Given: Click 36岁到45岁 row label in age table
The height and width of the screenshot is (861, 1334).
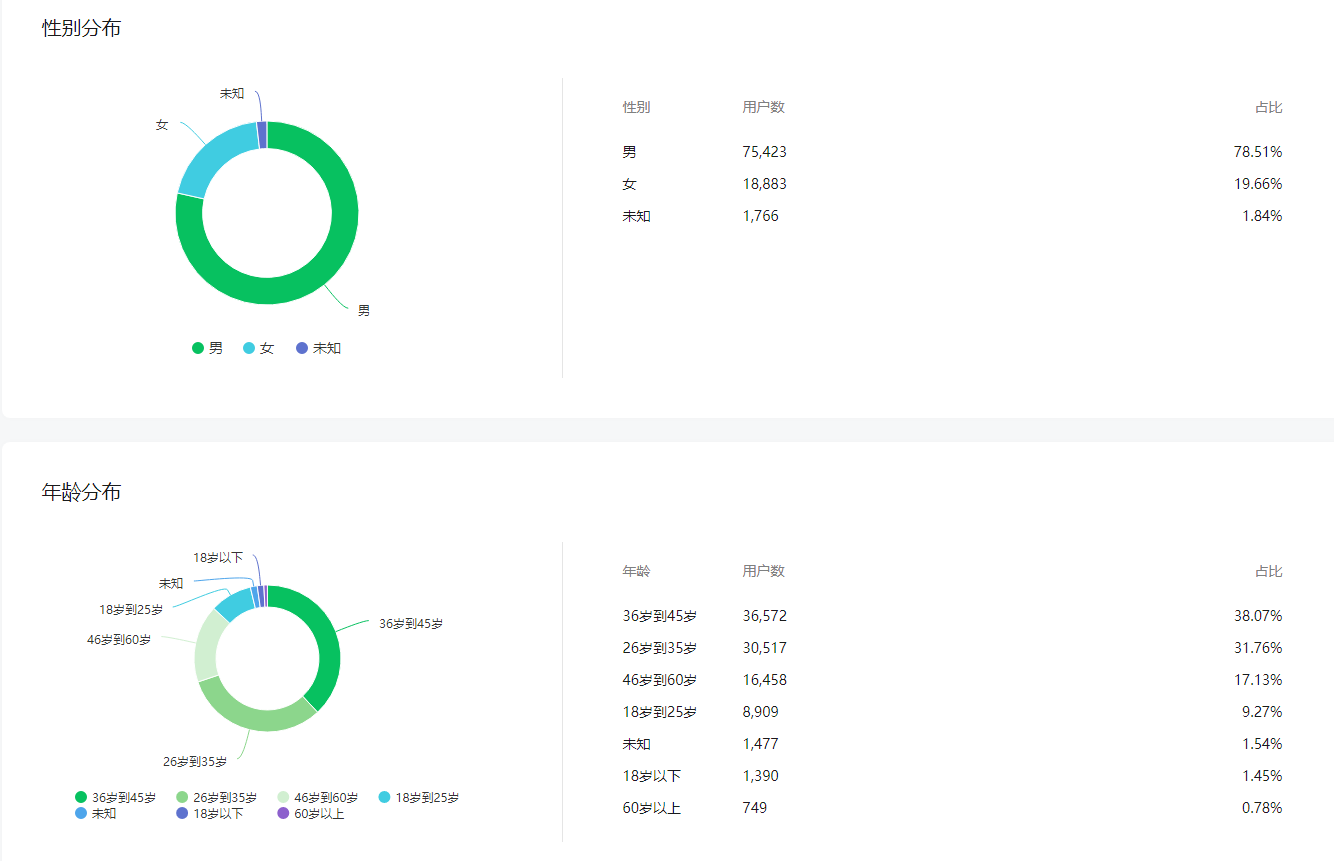Looking at the screenshot, I should tap(660, 616).
